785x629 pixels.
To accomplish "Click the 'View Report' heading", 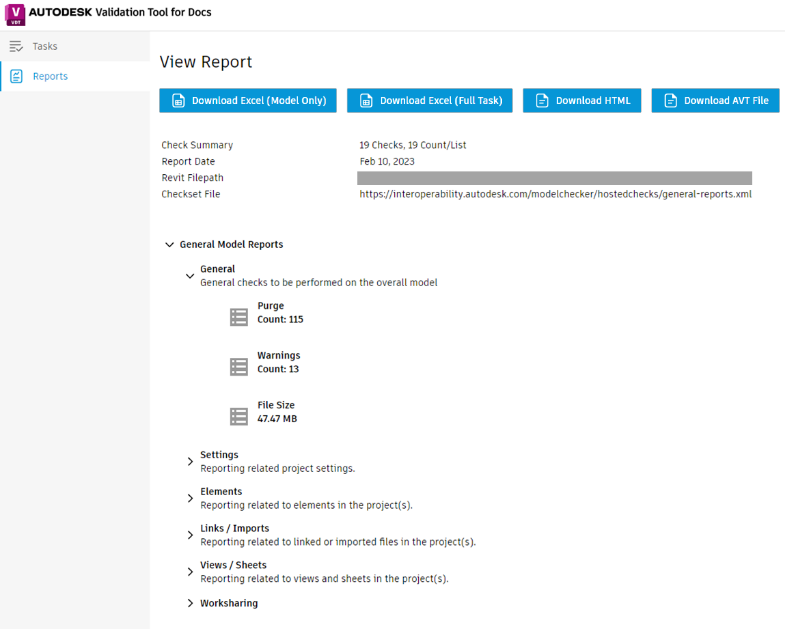I will (206, 62).
